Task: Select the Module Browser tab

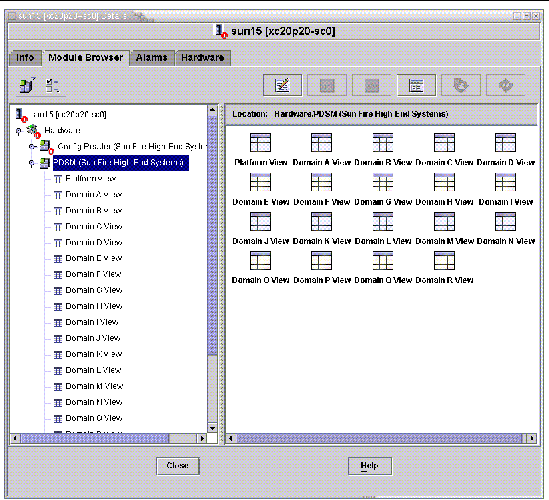Action: (86, 58)
